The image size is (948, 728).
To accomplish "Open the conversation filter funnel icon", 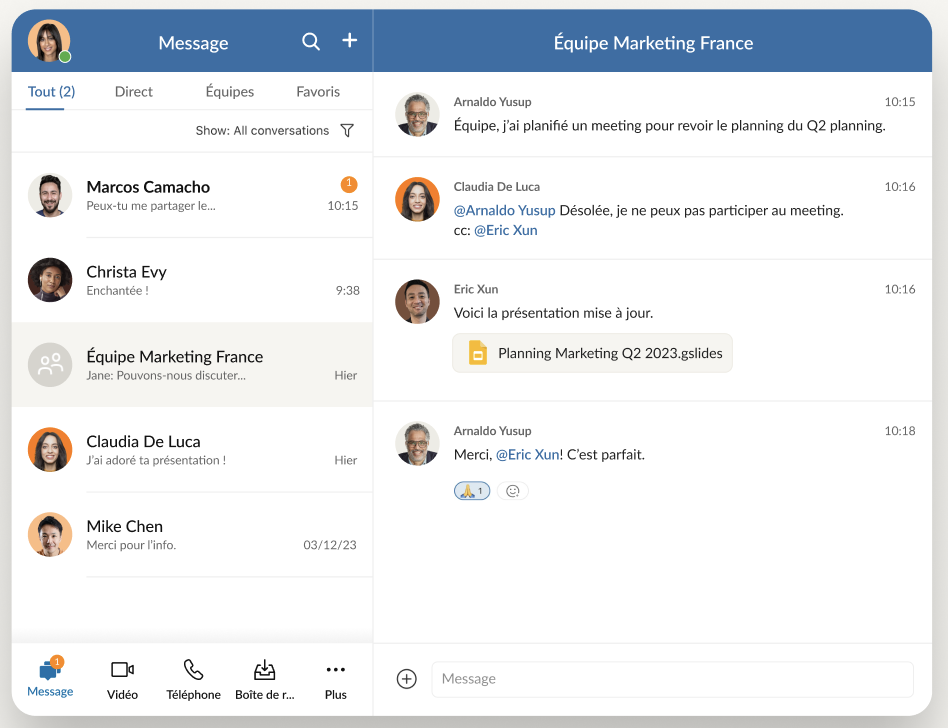I will (347, 130).
